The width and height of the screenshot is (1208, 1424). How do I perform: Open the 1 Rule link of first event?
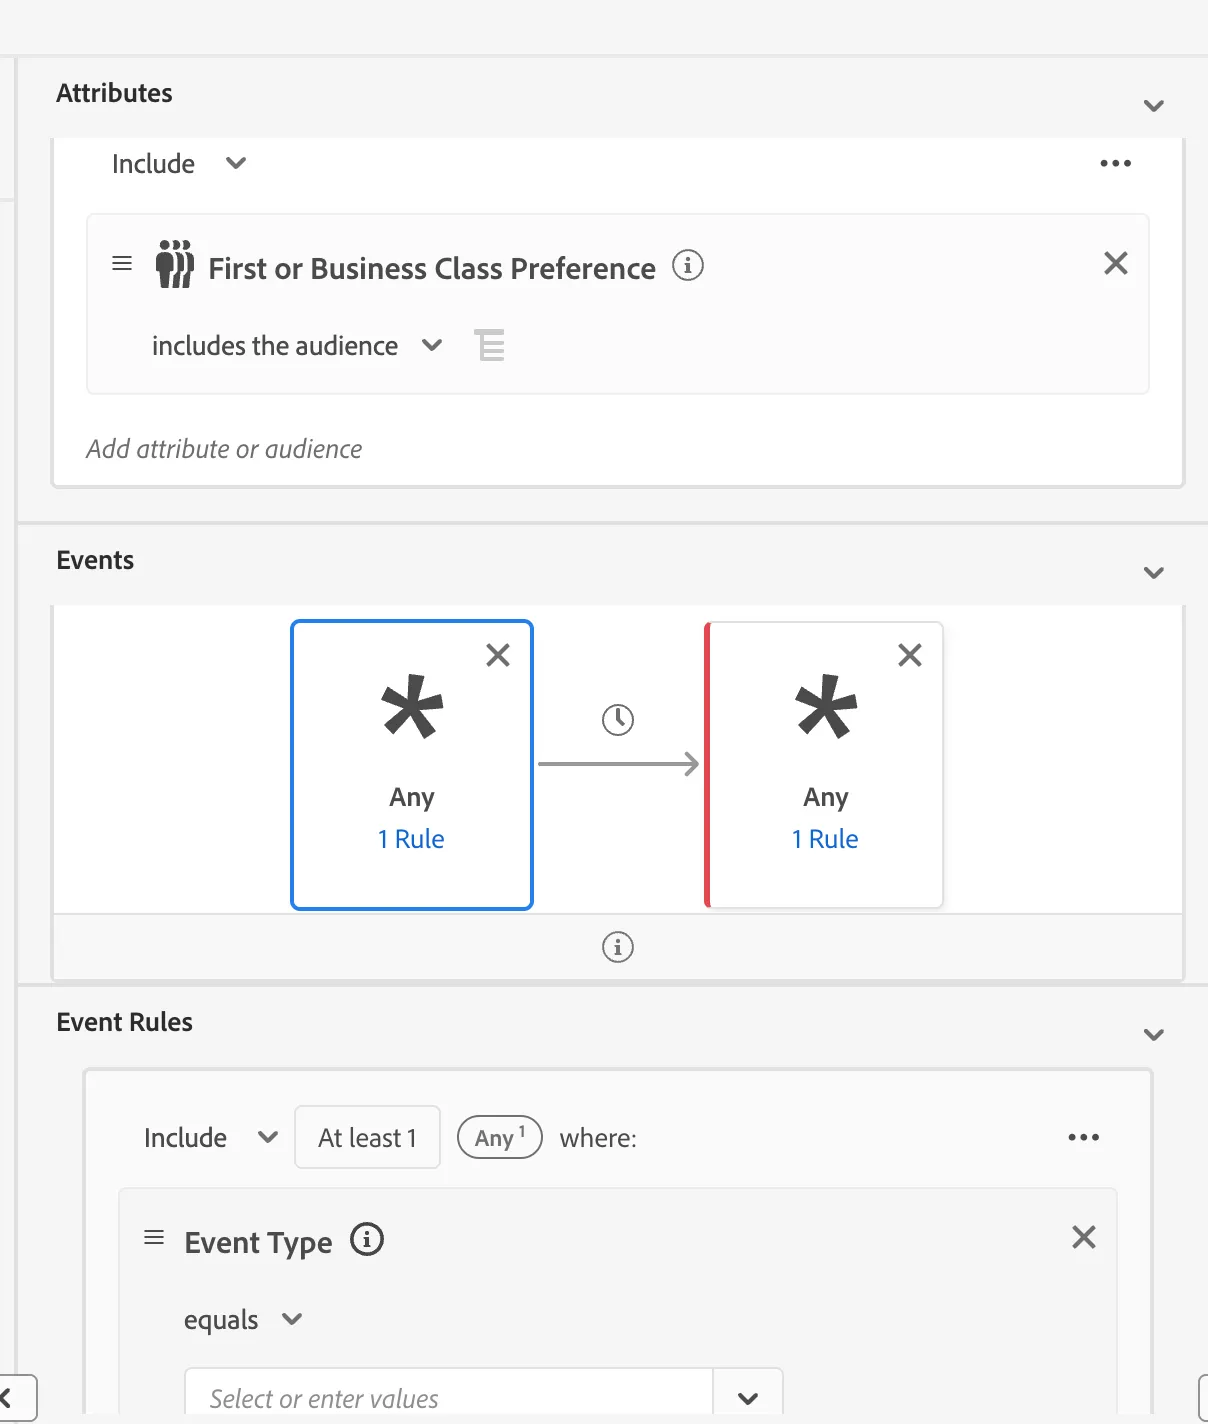click(x=411, y=839)
